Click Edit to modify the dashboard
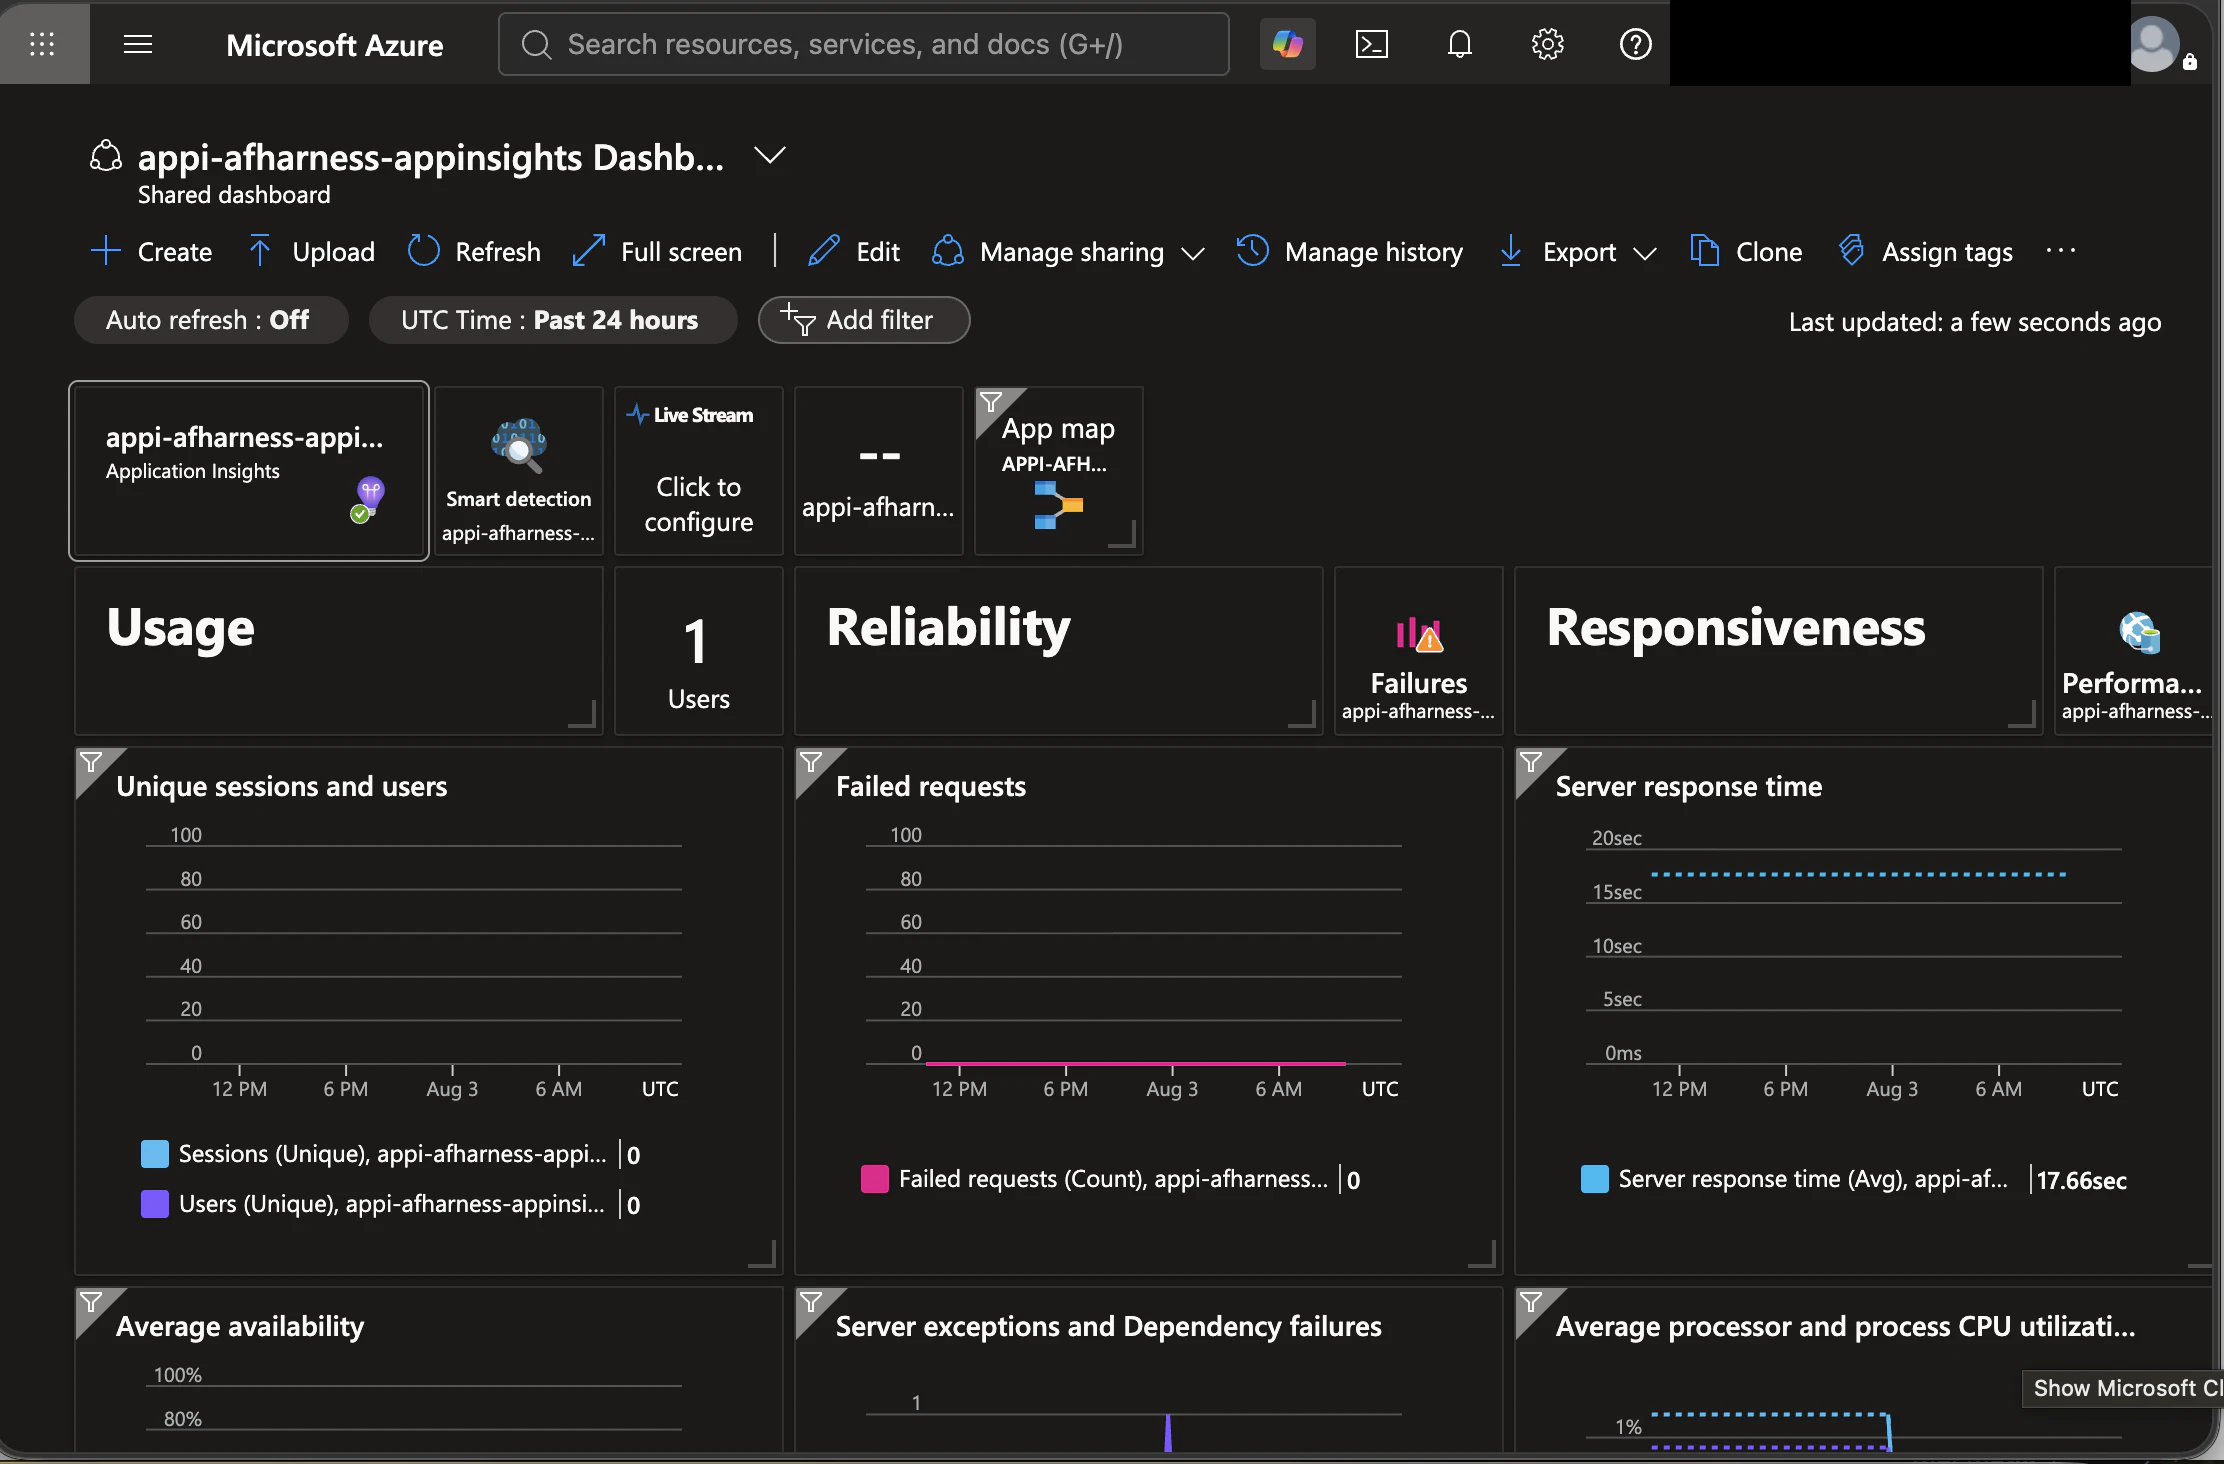Viewport: 2224px width, 1464px height. click(x=854, y=252)
